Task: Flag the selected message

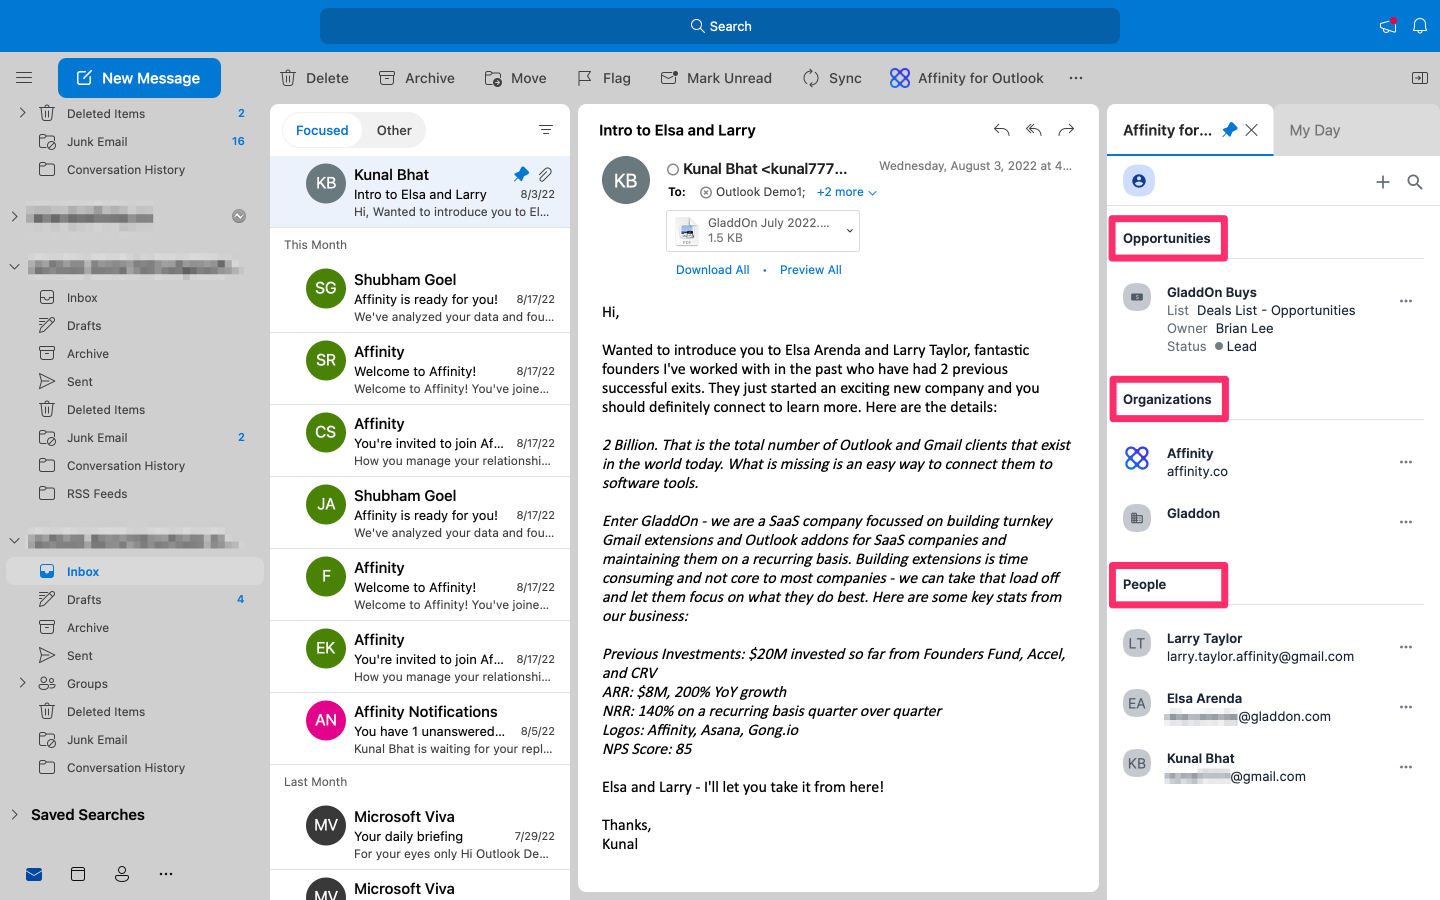Action: (x=604, y=78)
